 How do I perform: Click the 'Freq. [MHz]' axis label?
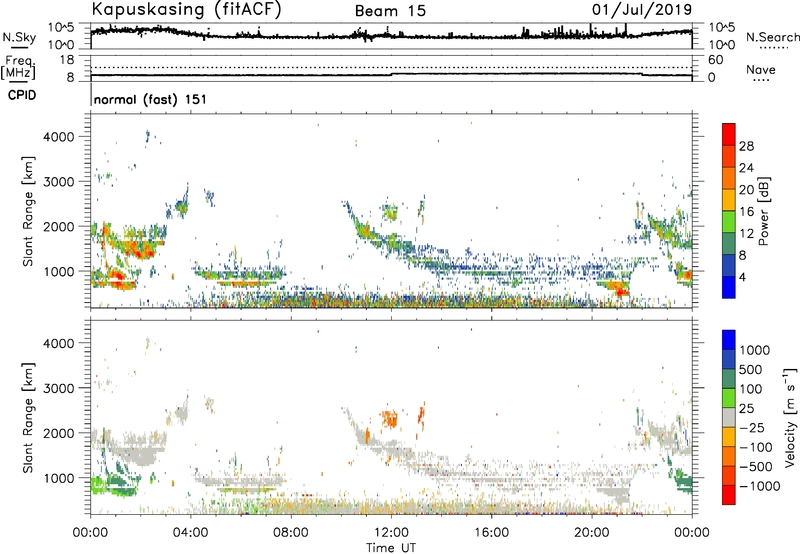[19, 68]
